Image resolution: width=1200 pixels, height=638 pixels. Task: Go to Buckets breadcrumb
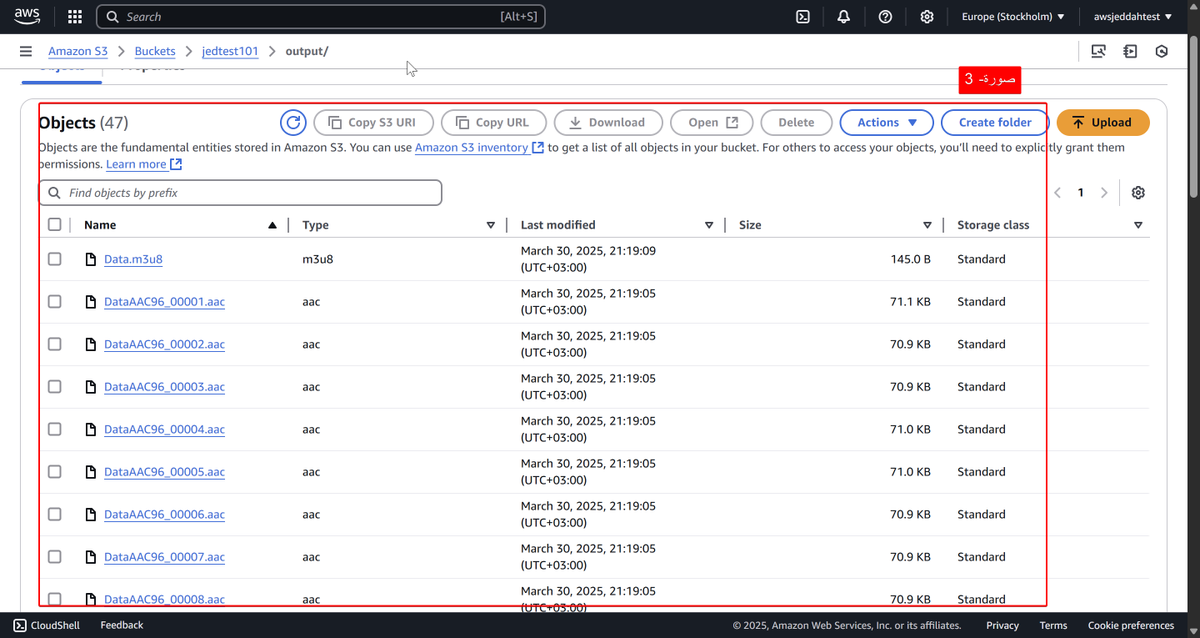(x=155, y=51)
